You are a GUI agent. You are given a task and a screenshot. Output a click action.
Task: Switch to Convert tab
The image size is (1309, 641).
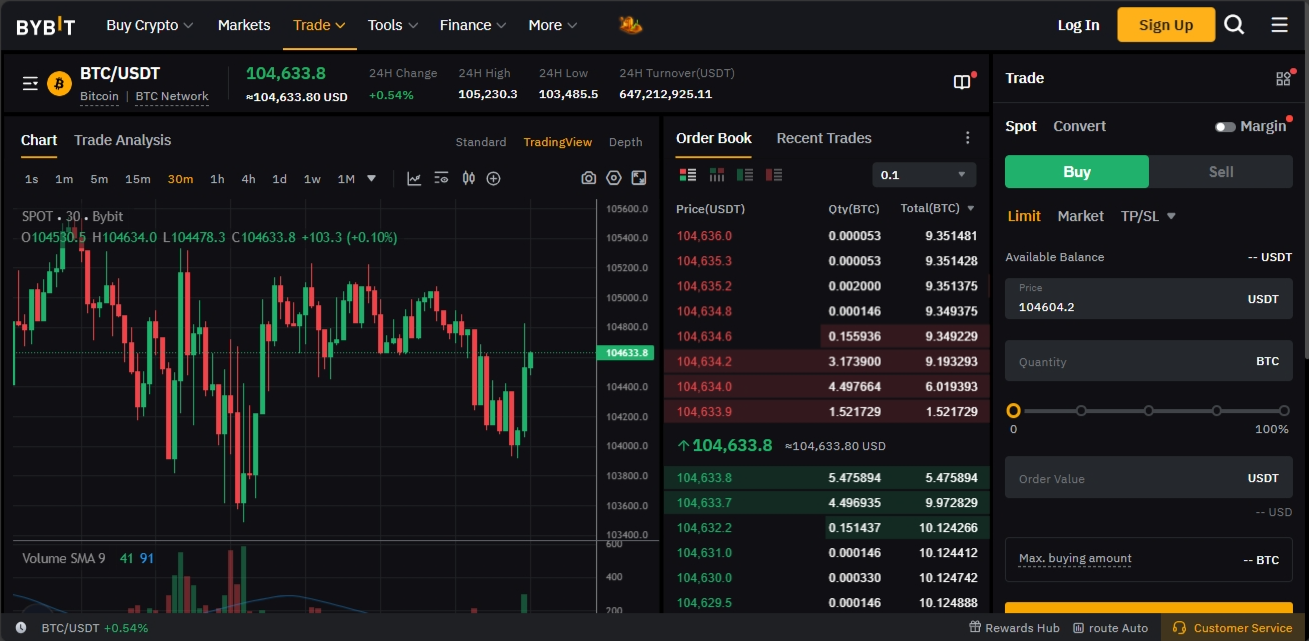point(1080,126)
